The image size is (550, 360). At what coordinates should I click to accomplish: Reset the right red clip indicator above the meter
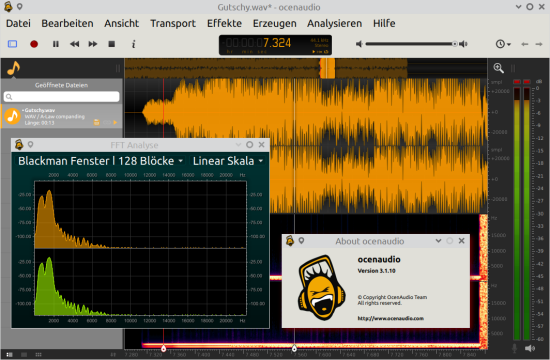click(x=526, y=82)
